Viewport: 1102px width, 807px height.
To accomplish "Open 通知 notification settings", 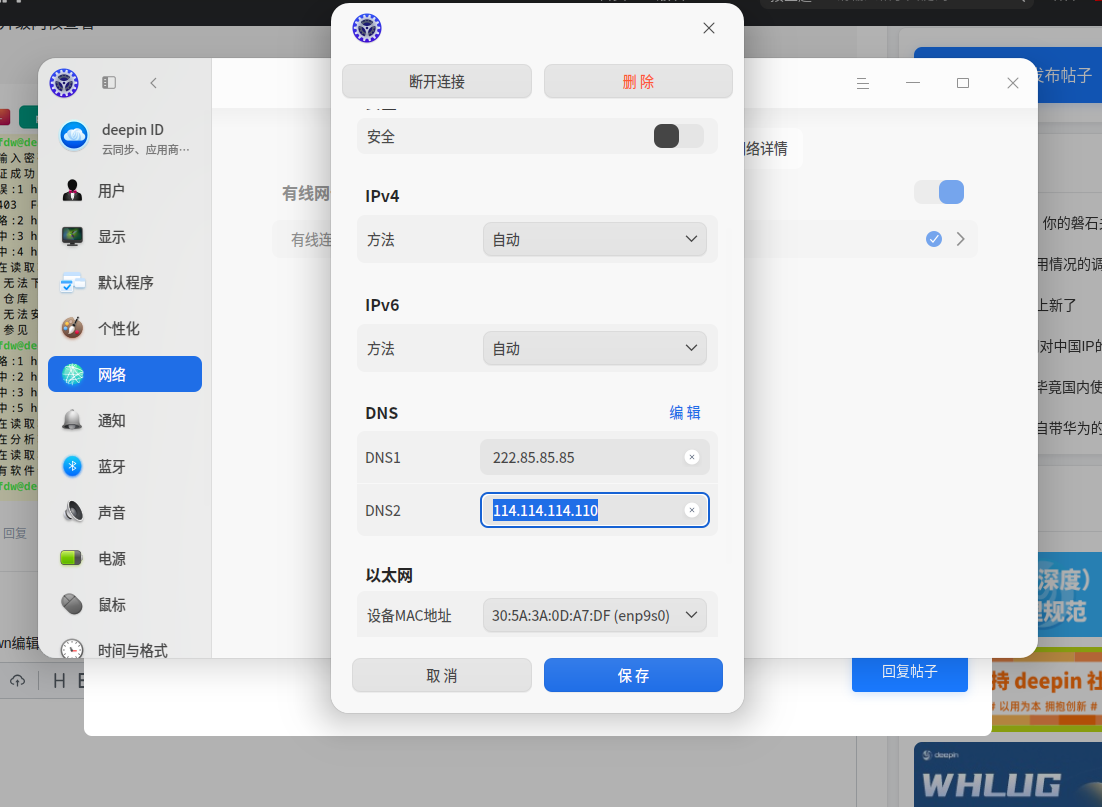I will coord(125,420).
